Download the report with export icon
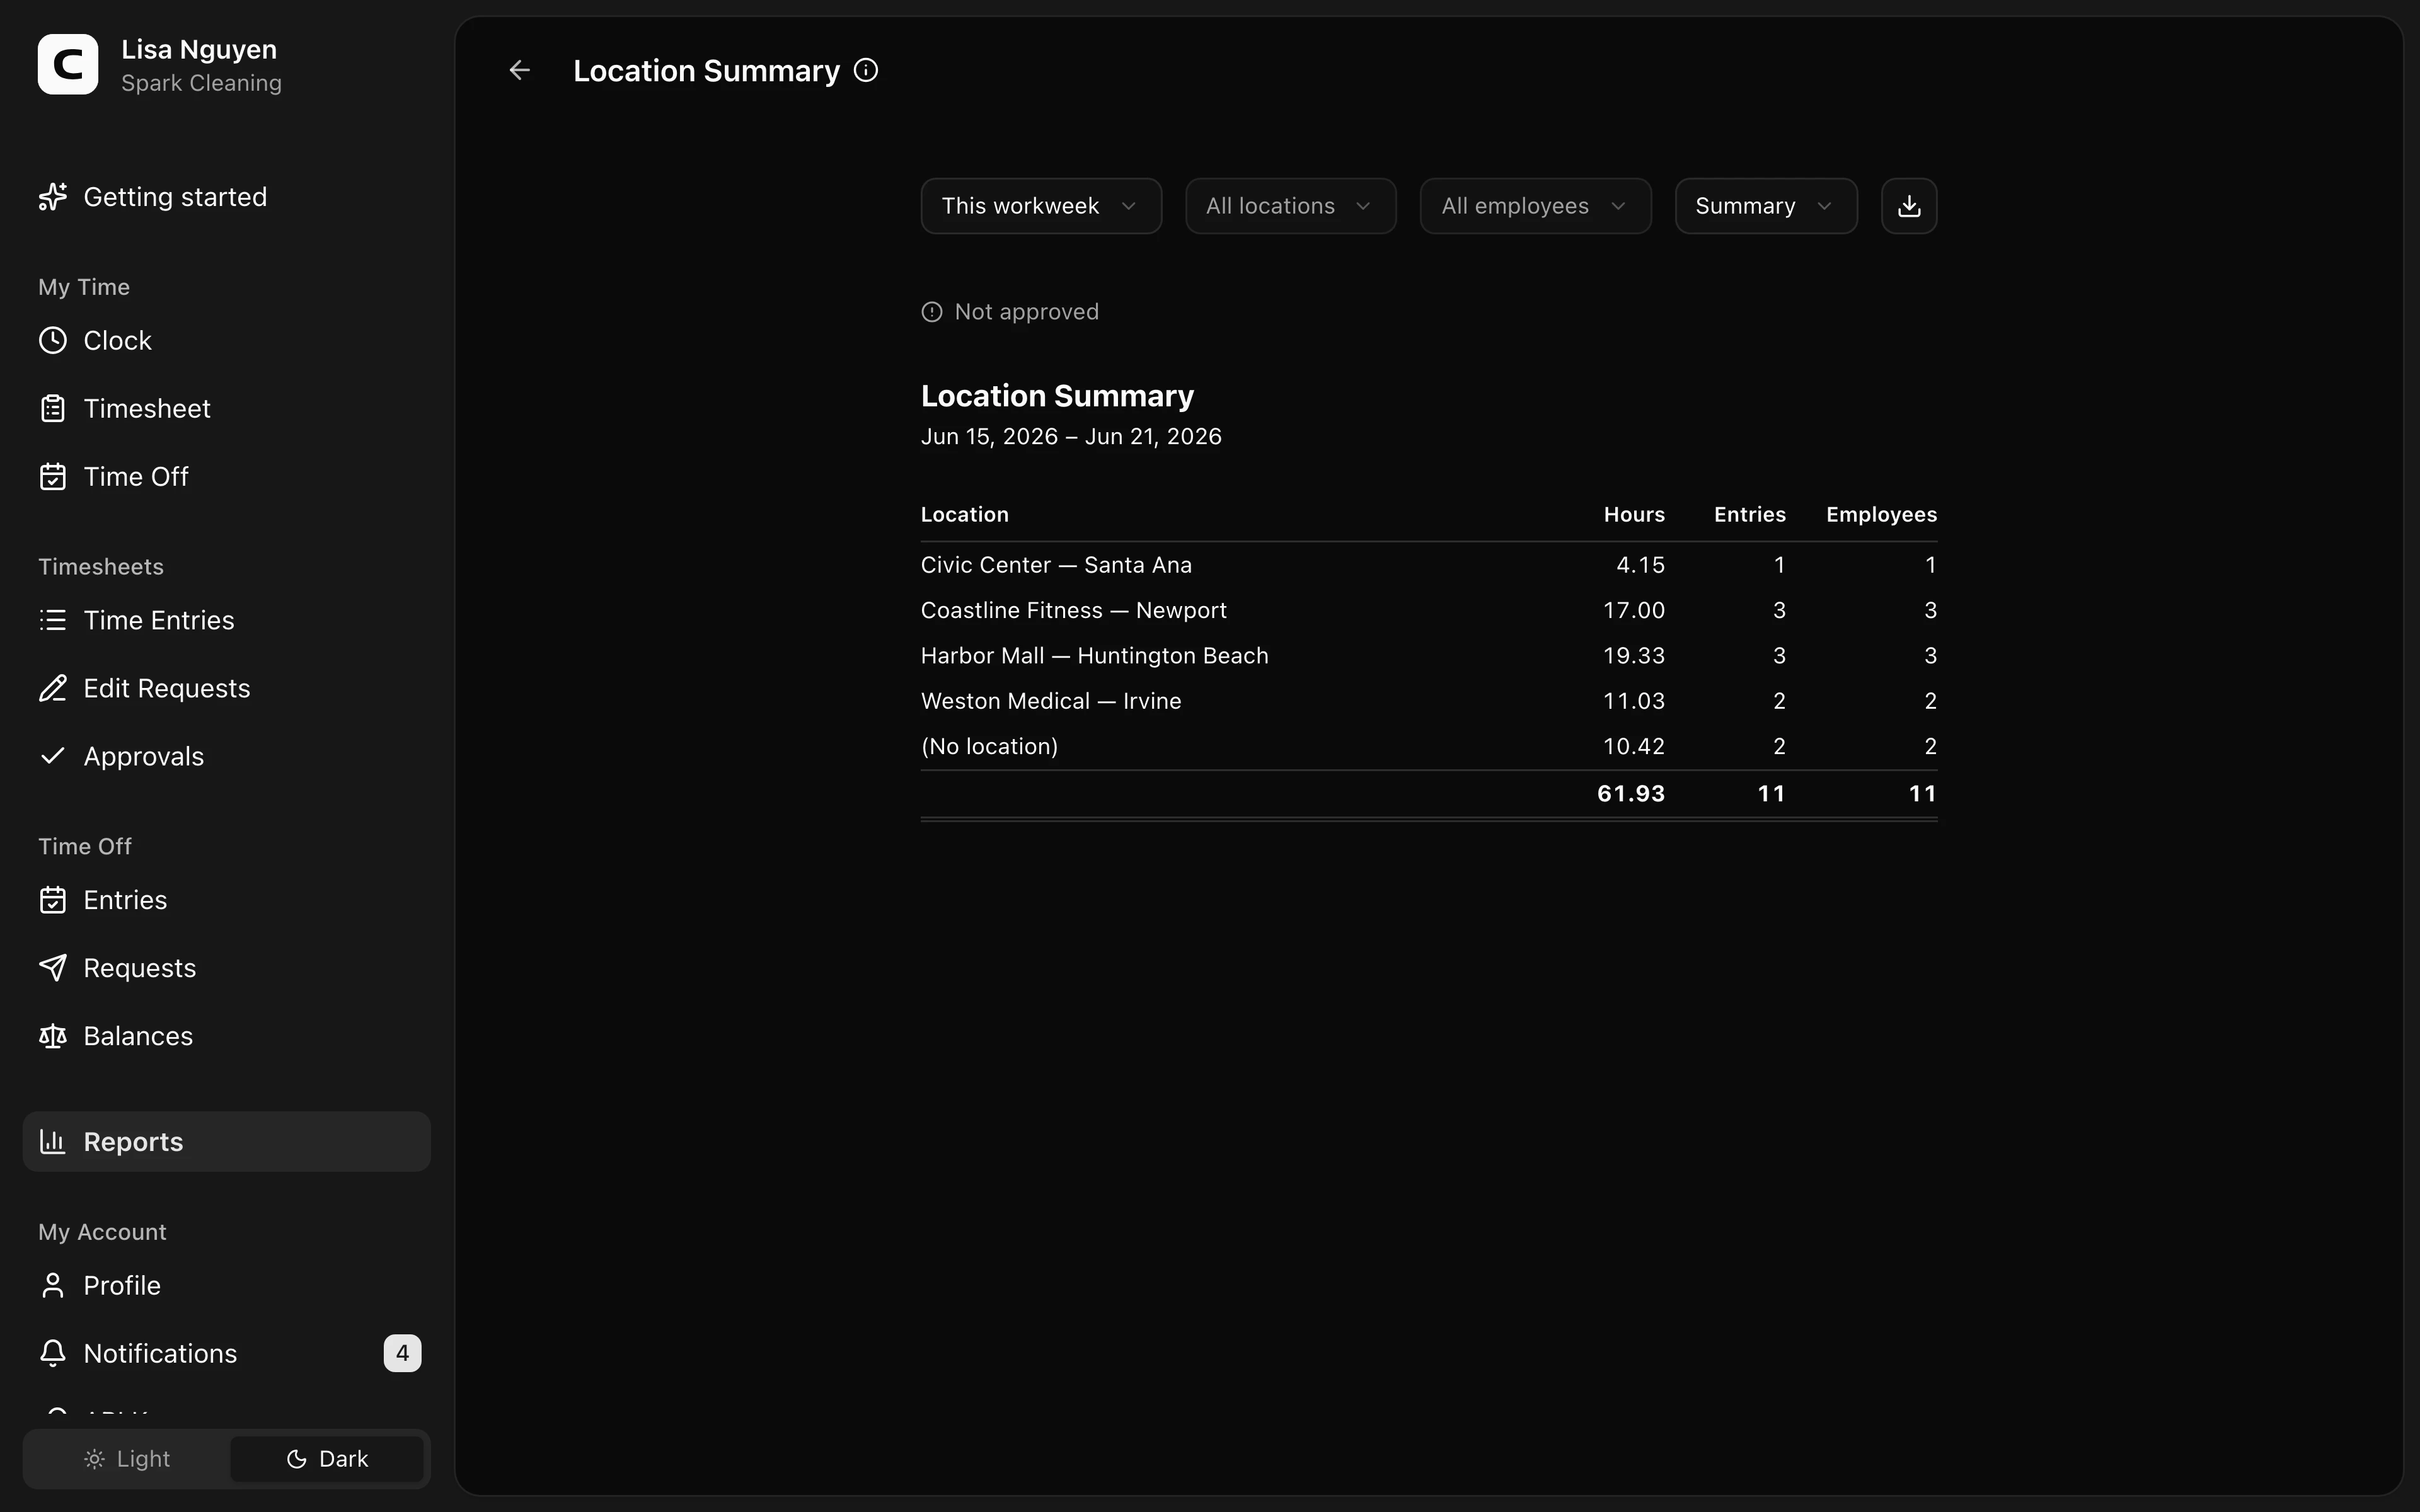The image size is (2420, 1512). (1908, 206)
